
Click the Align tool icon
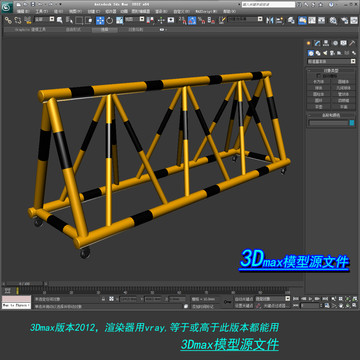pos(279,20)
